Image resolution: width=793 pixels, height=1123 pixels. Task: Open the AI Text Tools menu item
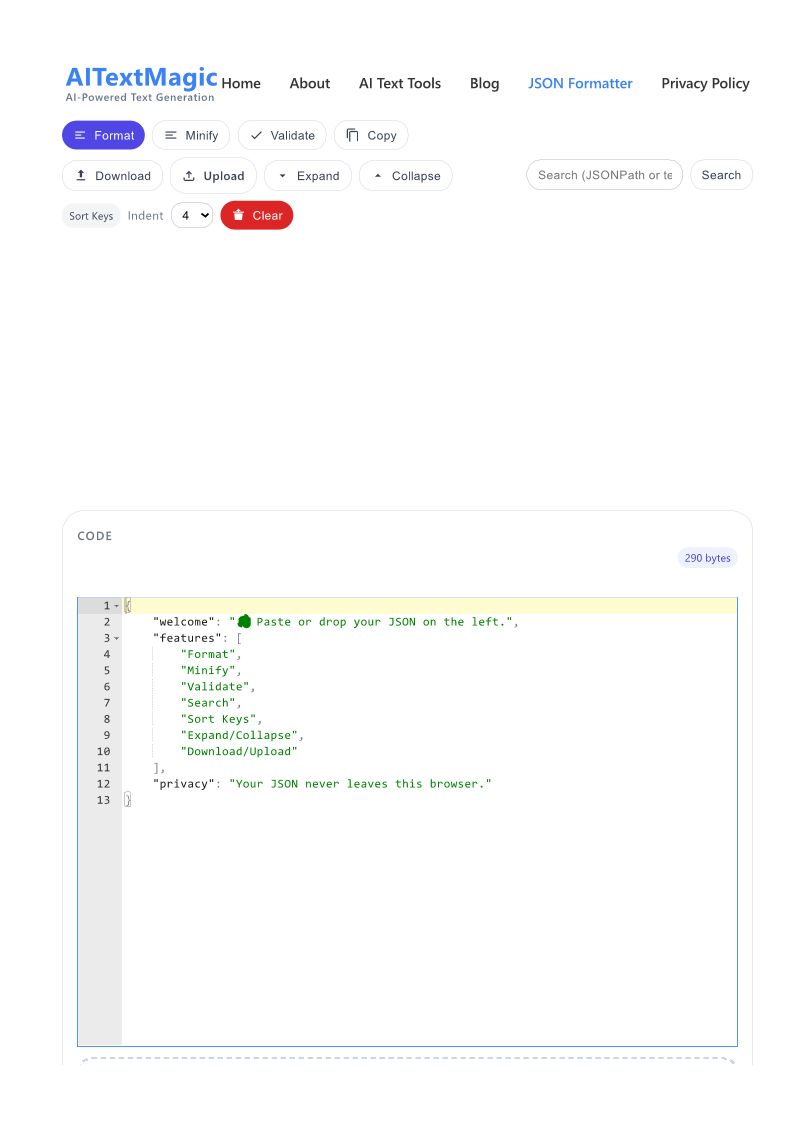pos(400,84)
